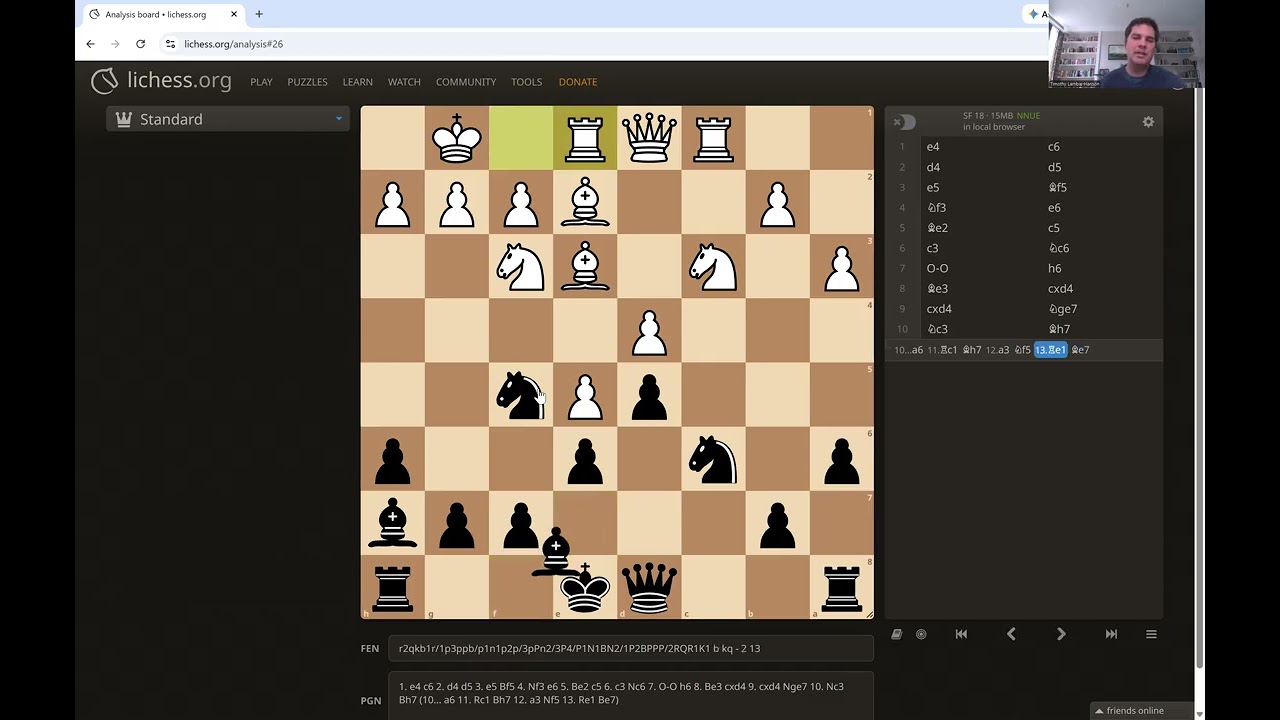Open the LEARN menu
This screenshot has width=1280, height=720.
point(357,82)
